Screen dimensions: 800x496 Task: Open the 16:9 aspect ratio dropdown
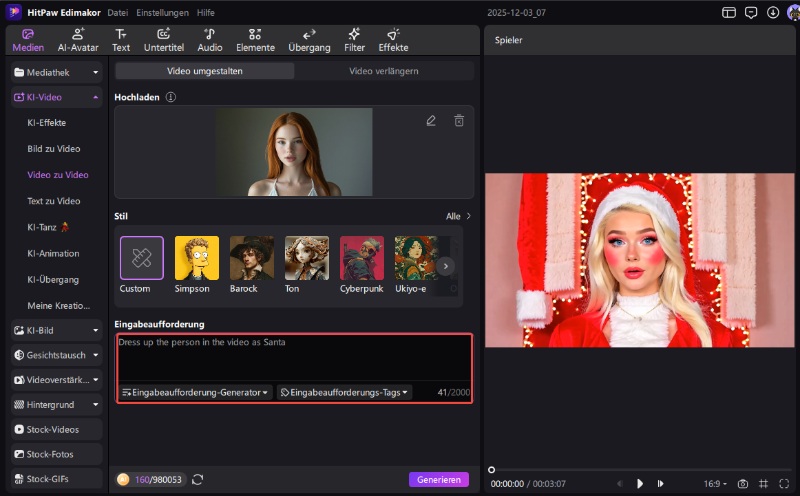[715, 484]
